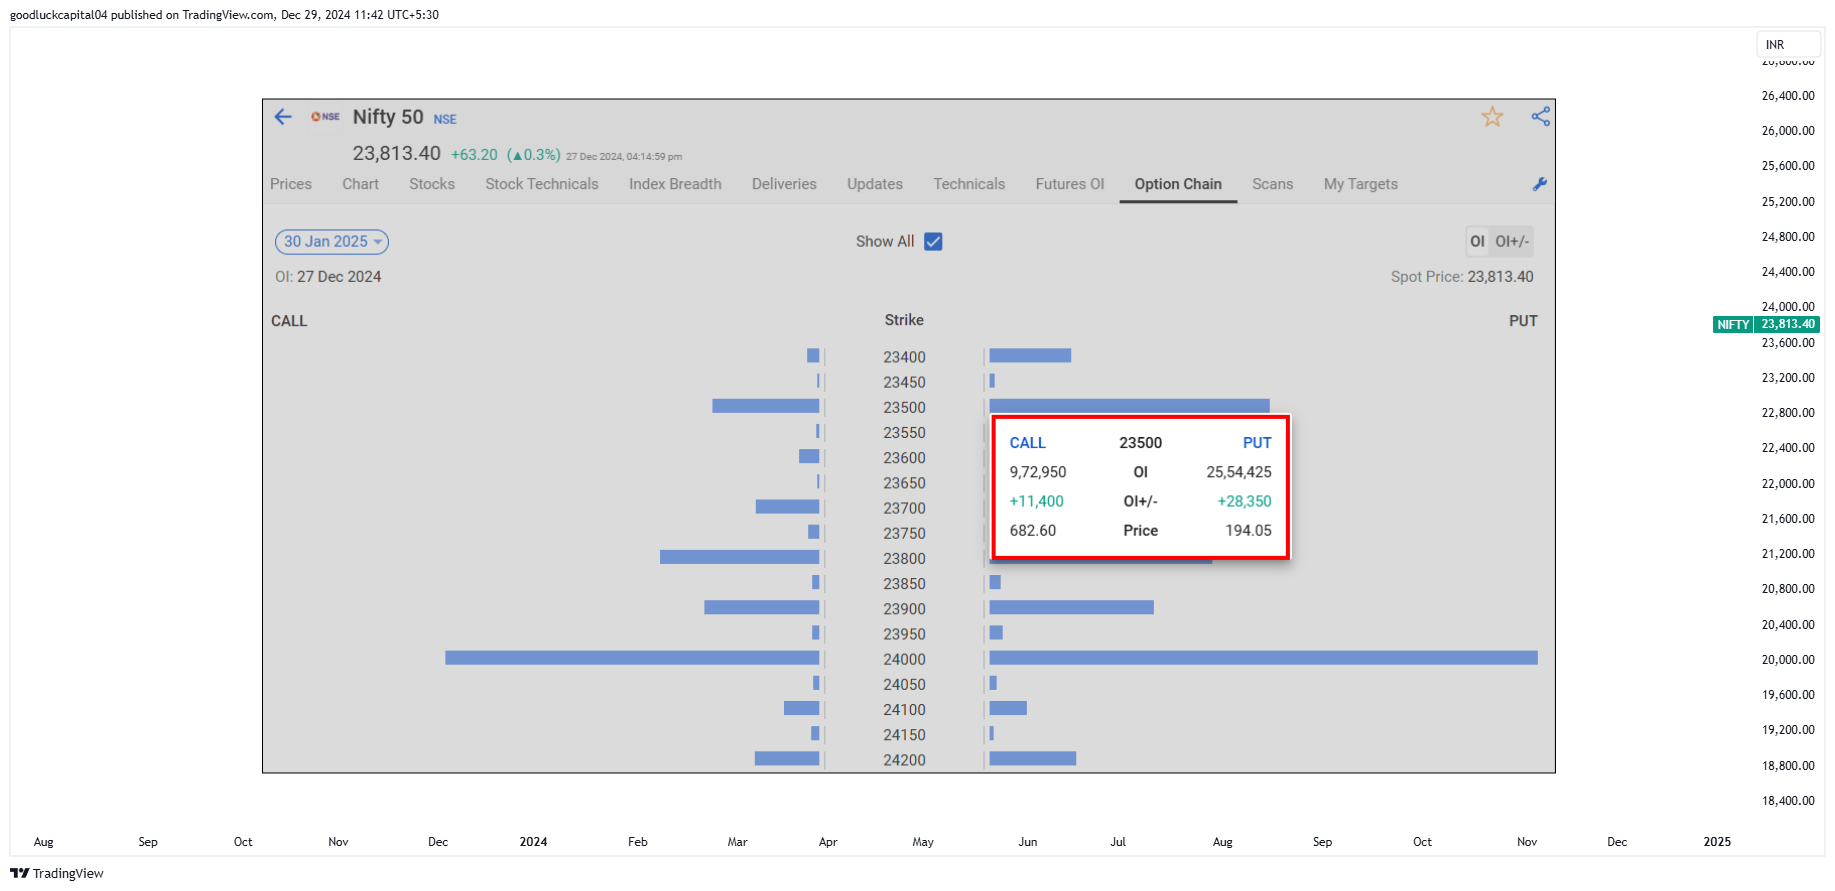Click the 23400 strike put OI bar
The image size is (1835, 891).
[x=1030, y=355]
